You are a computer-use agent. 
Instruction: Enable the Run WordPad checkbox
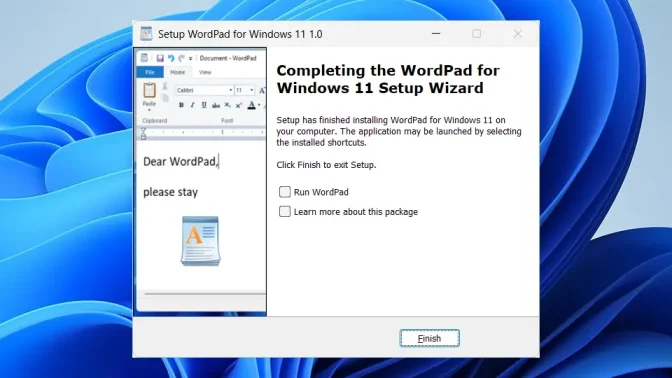click(285, 192)
